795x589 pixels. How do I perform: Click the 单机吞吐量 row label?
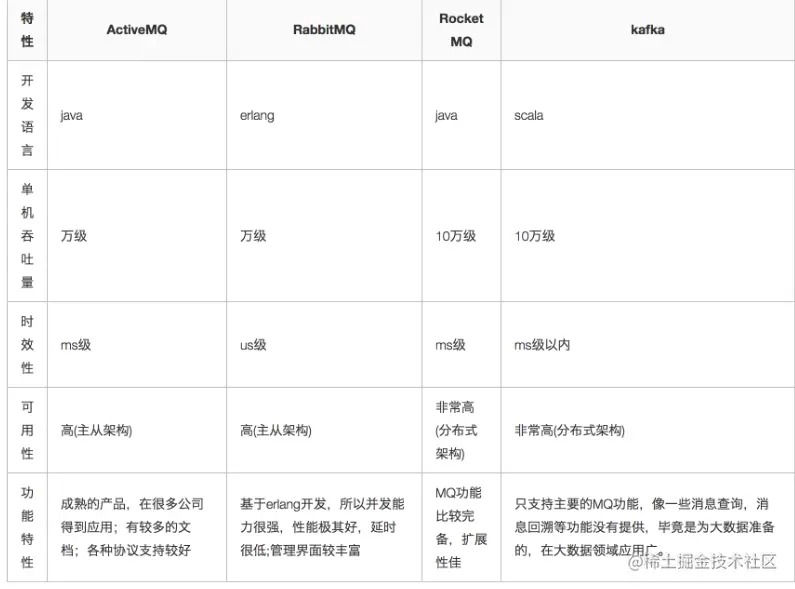pyautogui.click(x=27, y=236)
